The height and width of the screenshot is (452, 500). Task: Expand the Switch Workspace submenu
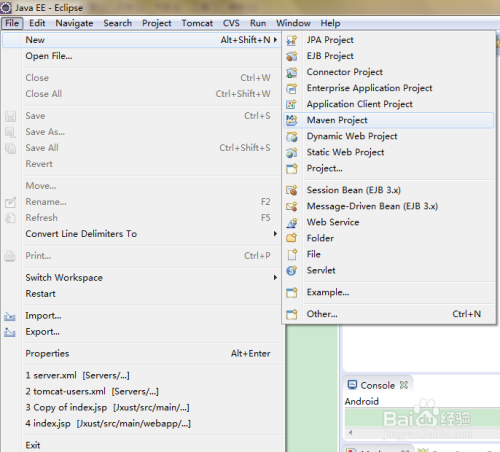pyautogui.click(x=275, y=277)
